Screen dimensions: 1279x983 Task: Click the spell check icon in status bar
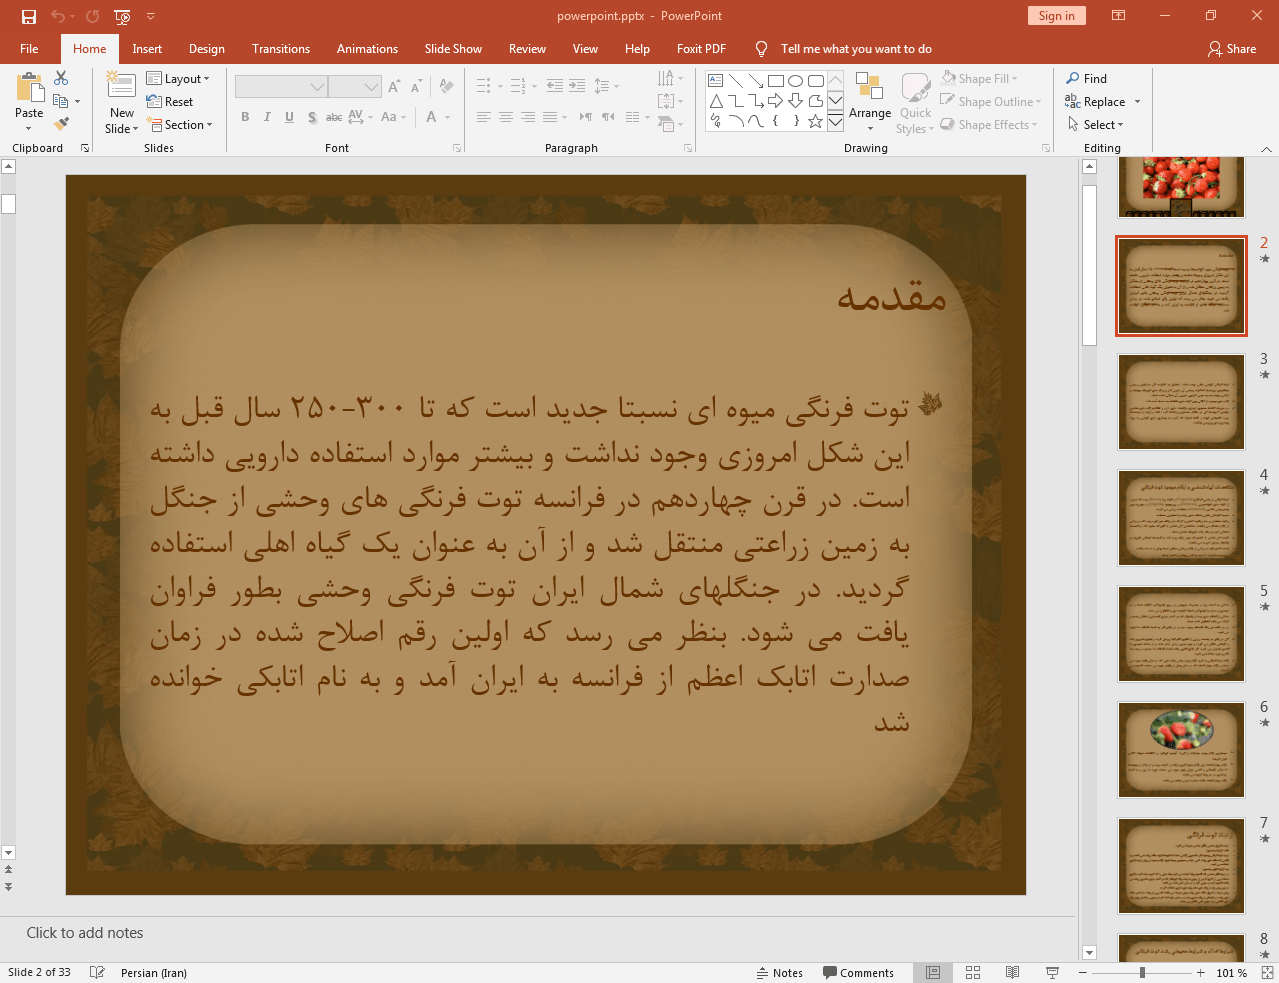click(x=97, y=972)
